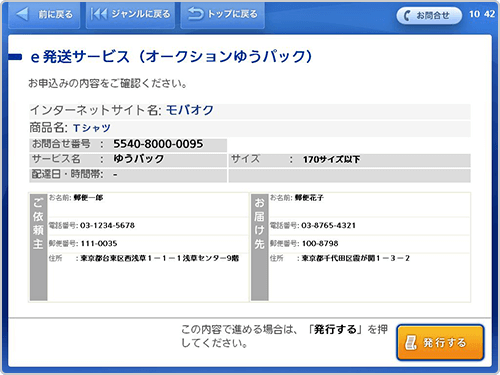Click the sender postal code 111-0035
The height and width of the screenshot is (375, 500).
coord(99,244)
